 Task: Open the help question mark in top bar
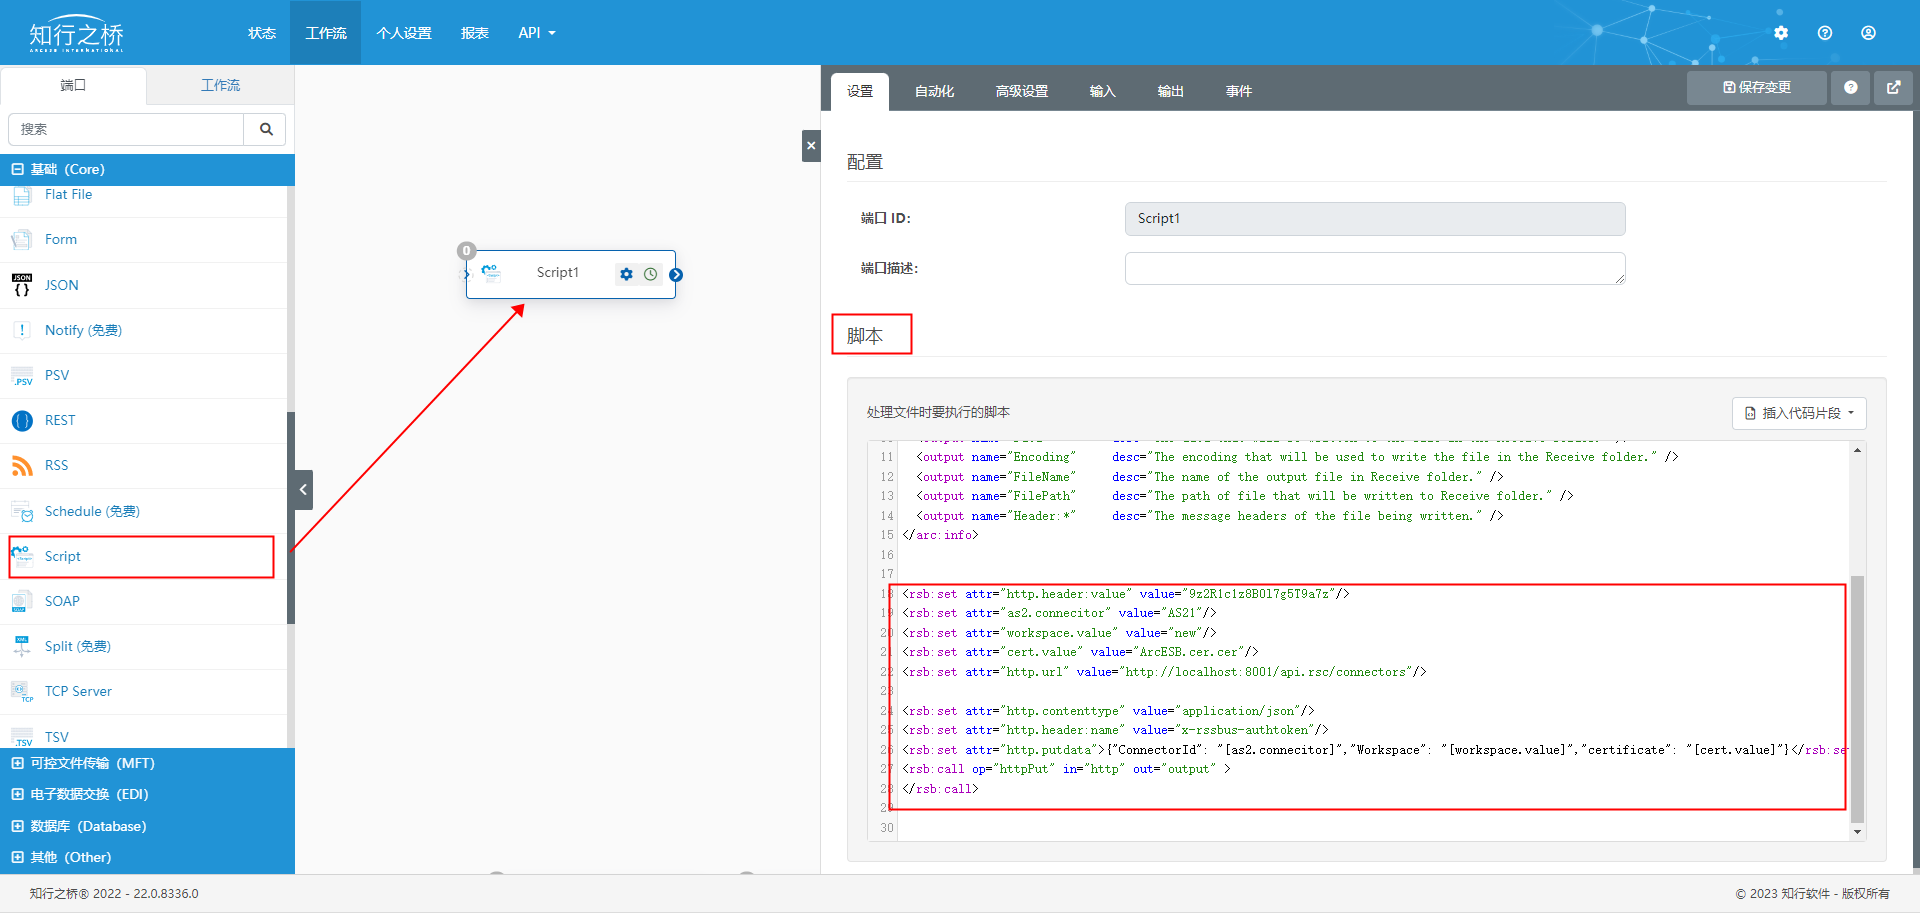(1825, 33)
